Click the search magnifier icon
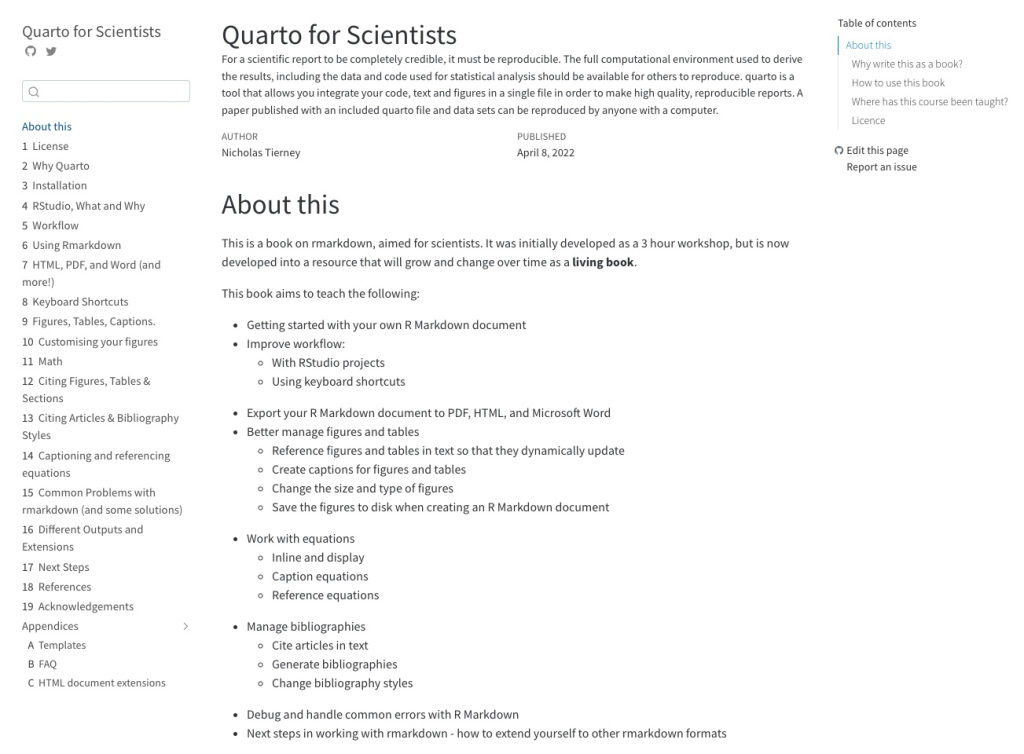 (34, 91)
